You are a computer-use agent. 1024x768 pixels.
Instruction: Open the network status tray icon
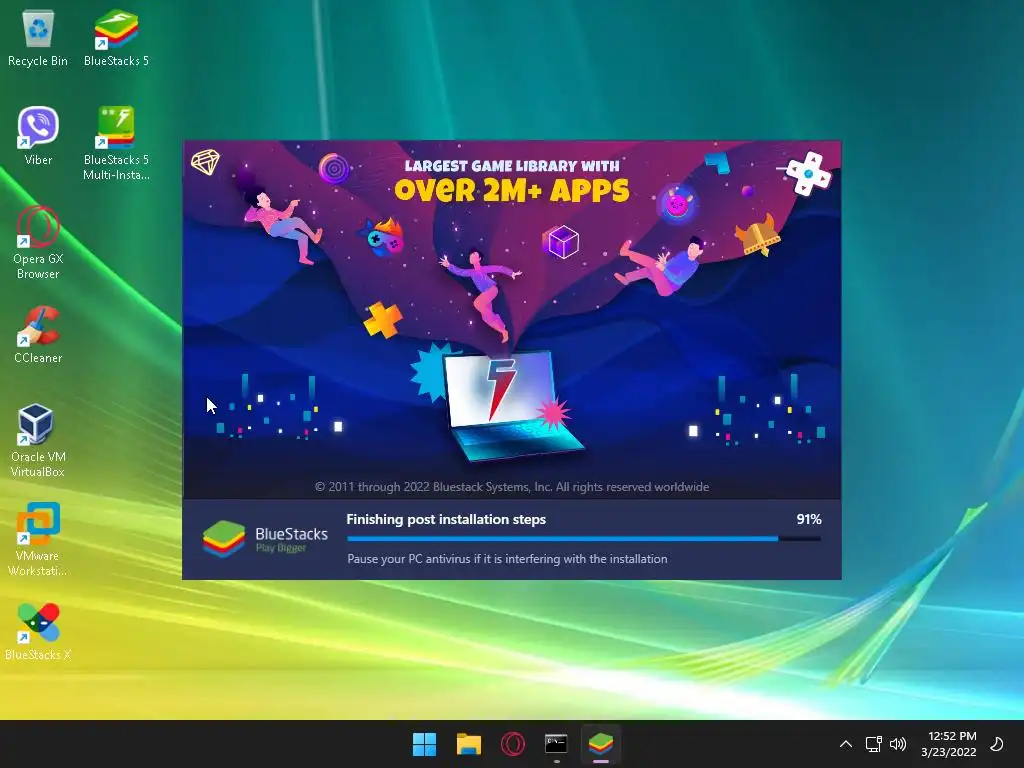pyautogui.click(x=874, y=744)
